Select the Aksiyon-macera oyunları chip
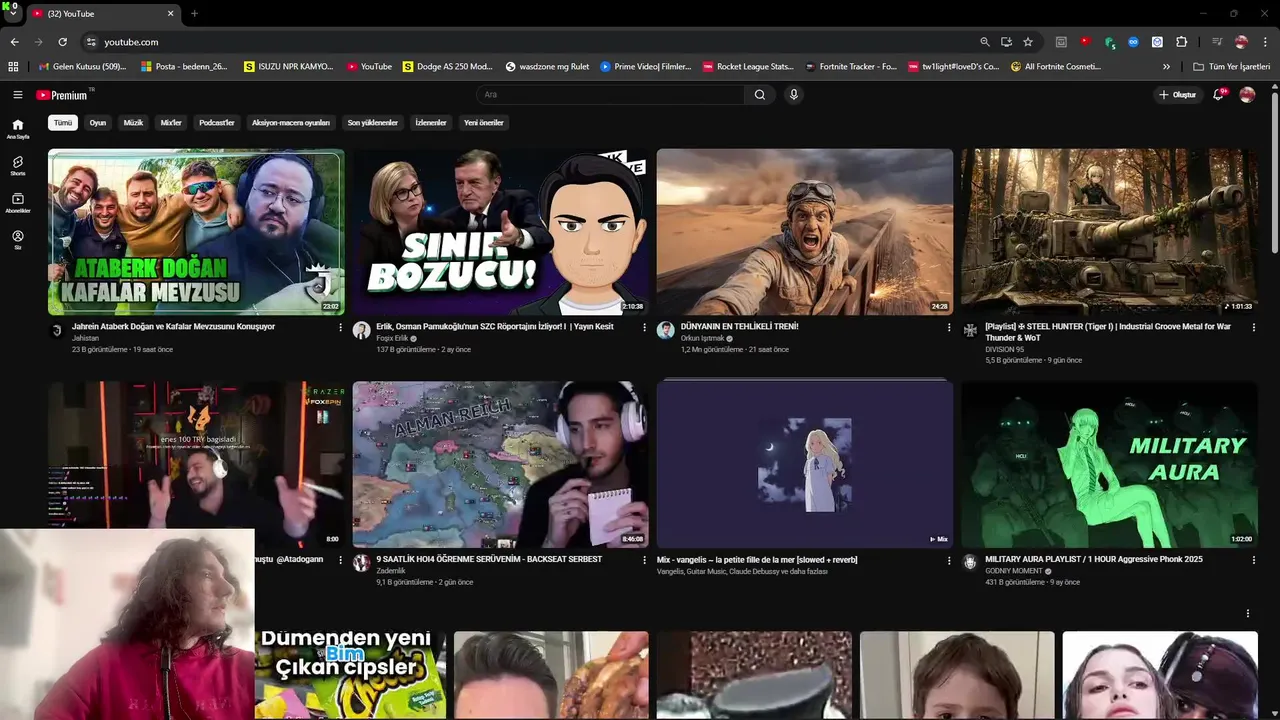The width and height of the screenshot is (1280, 720). [x=291, y=123]
